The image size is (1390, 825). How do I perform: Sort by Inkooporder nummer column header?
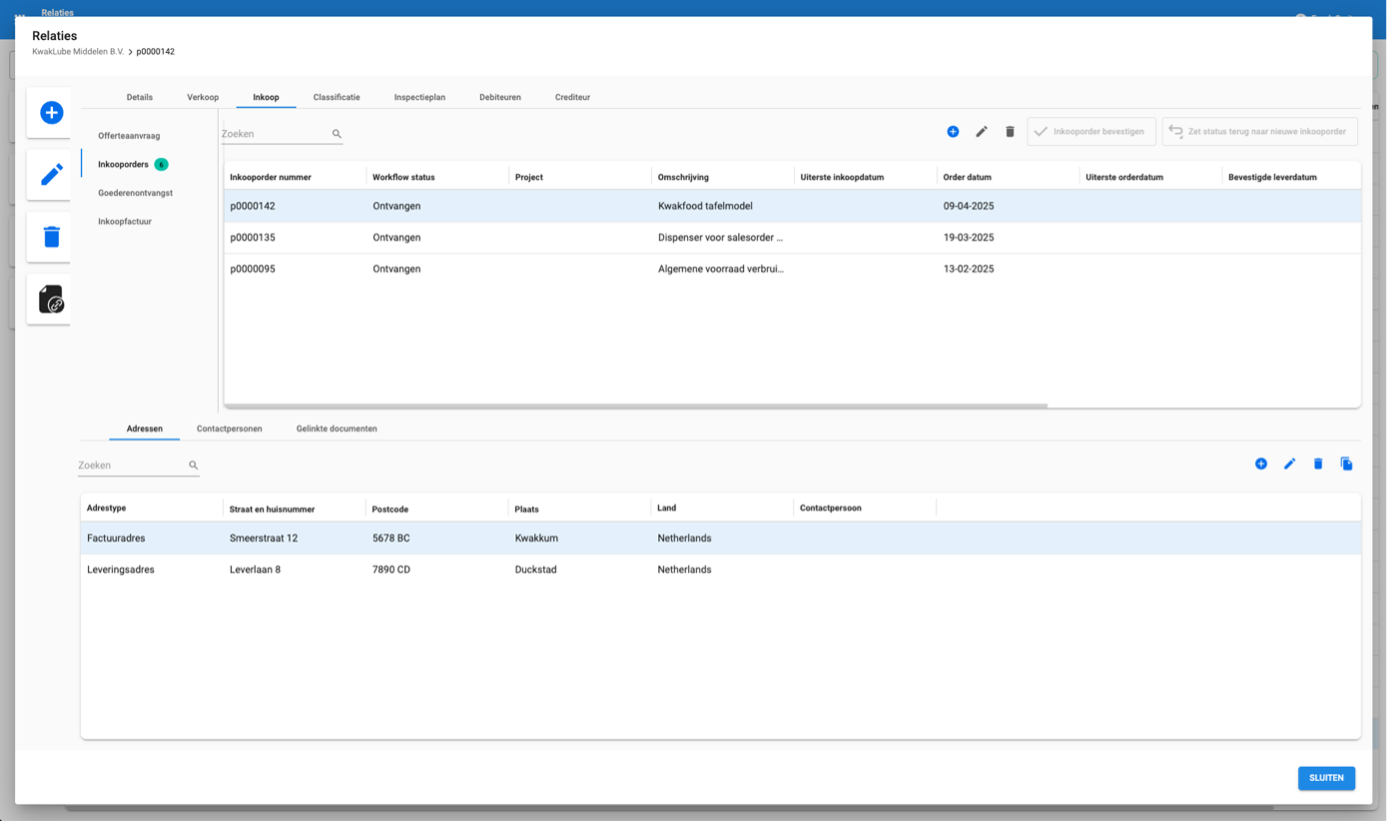[x=271, y=178]
